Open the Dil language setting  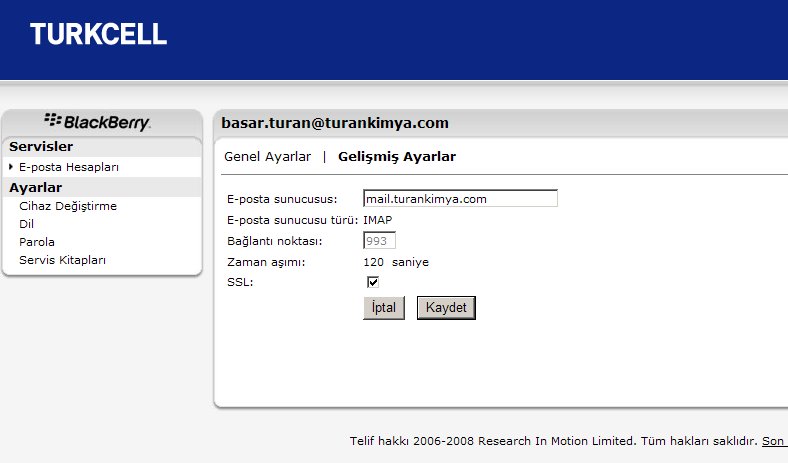(26, 224)
